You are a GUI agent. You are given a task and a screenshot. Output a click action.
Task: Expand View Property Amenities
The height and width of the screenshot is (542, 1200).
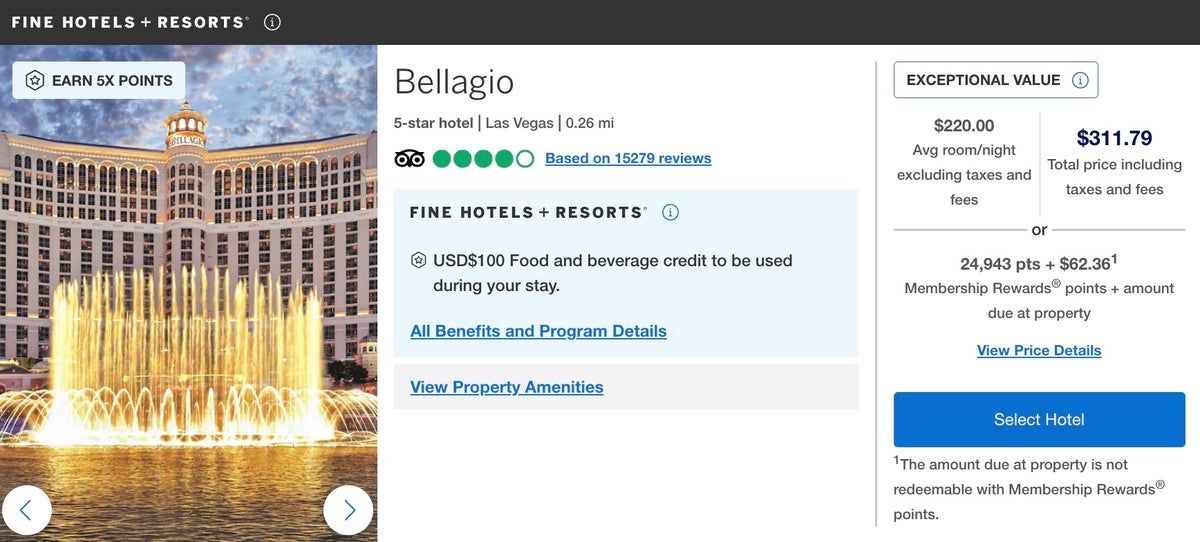point(507,387)
